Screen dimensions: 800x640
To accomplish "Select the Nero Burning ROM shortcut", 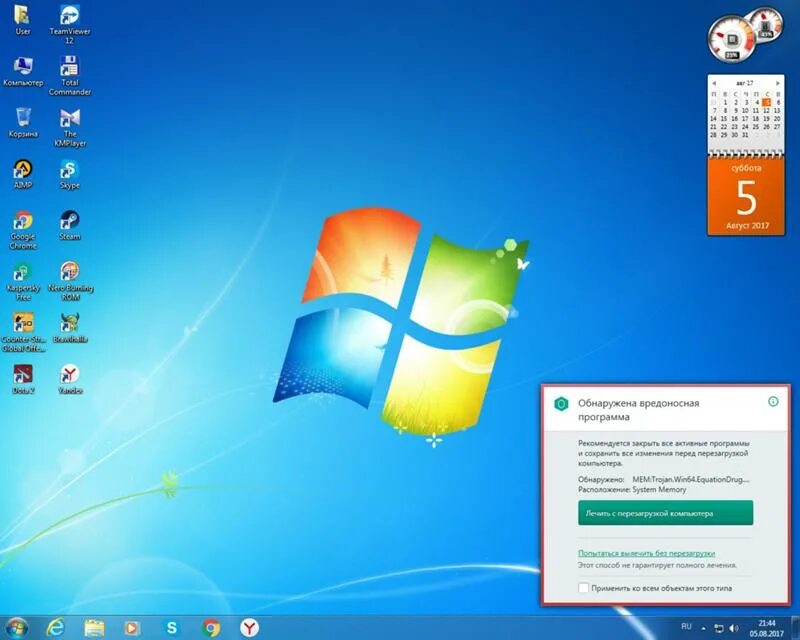I will coord(70,281).
